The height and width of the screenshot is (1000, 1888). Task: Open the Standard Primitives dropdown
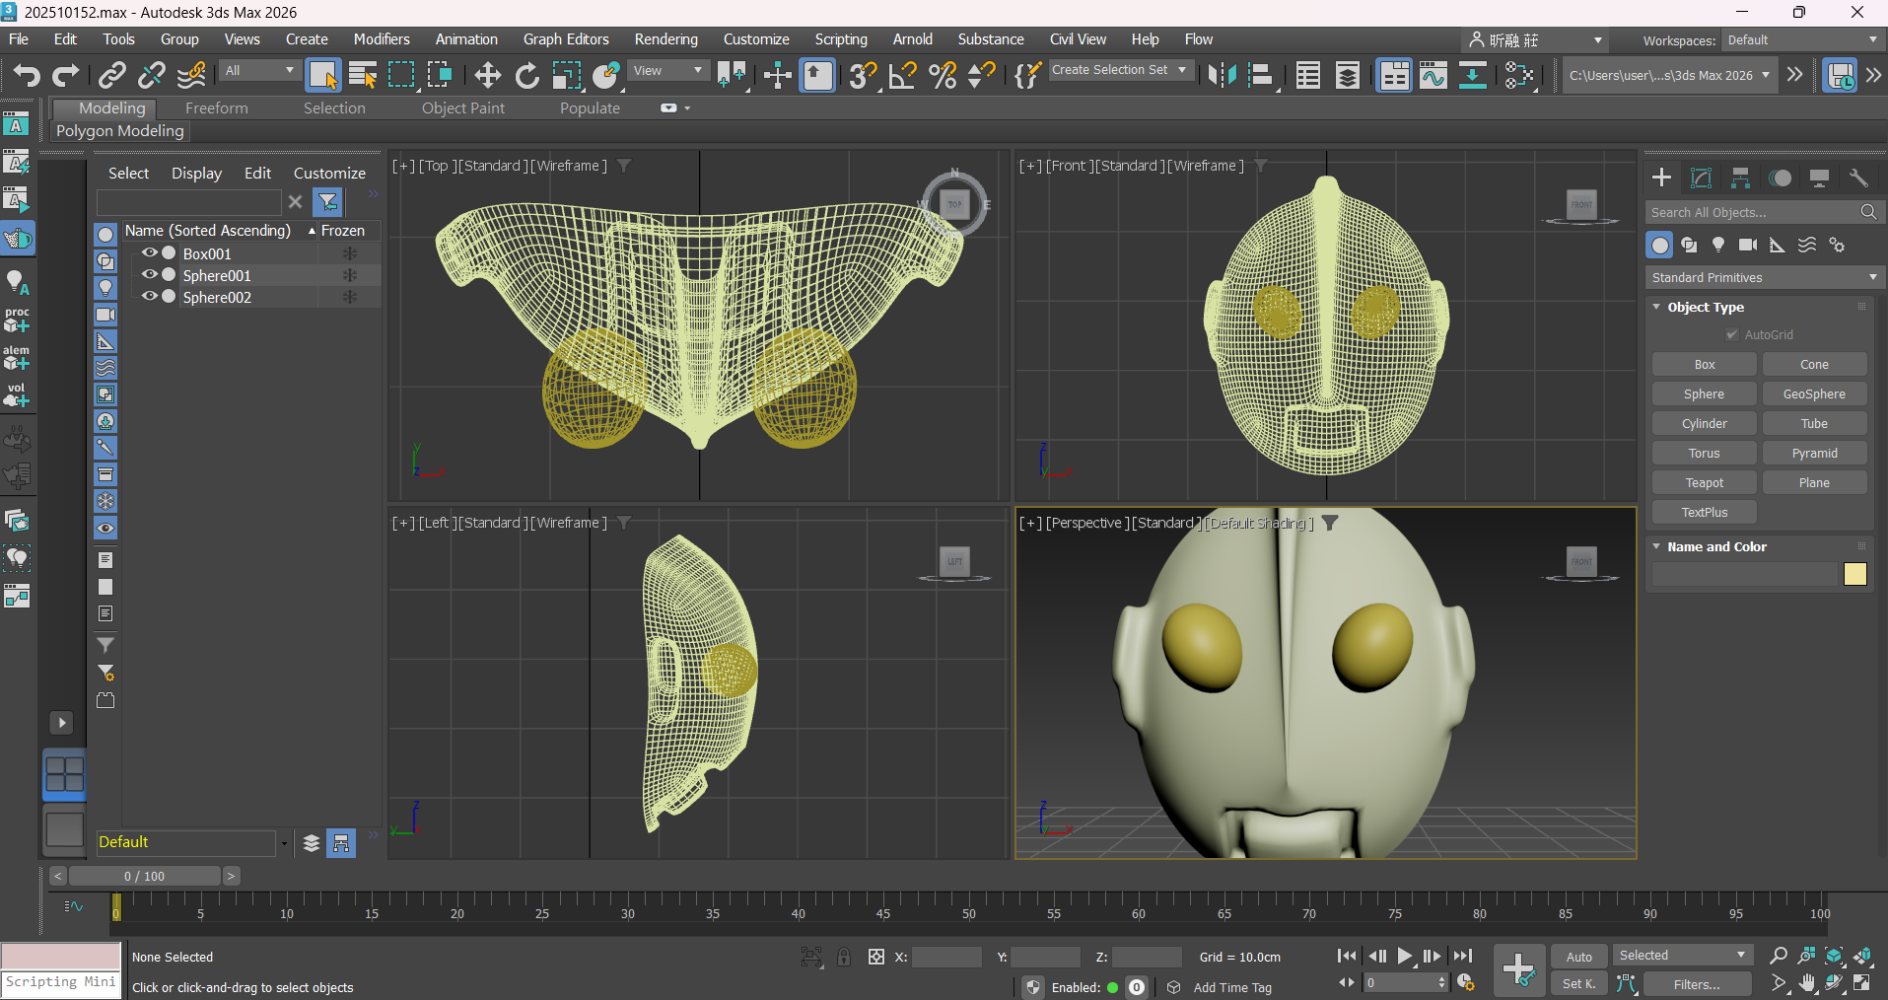coord(1764,277)
